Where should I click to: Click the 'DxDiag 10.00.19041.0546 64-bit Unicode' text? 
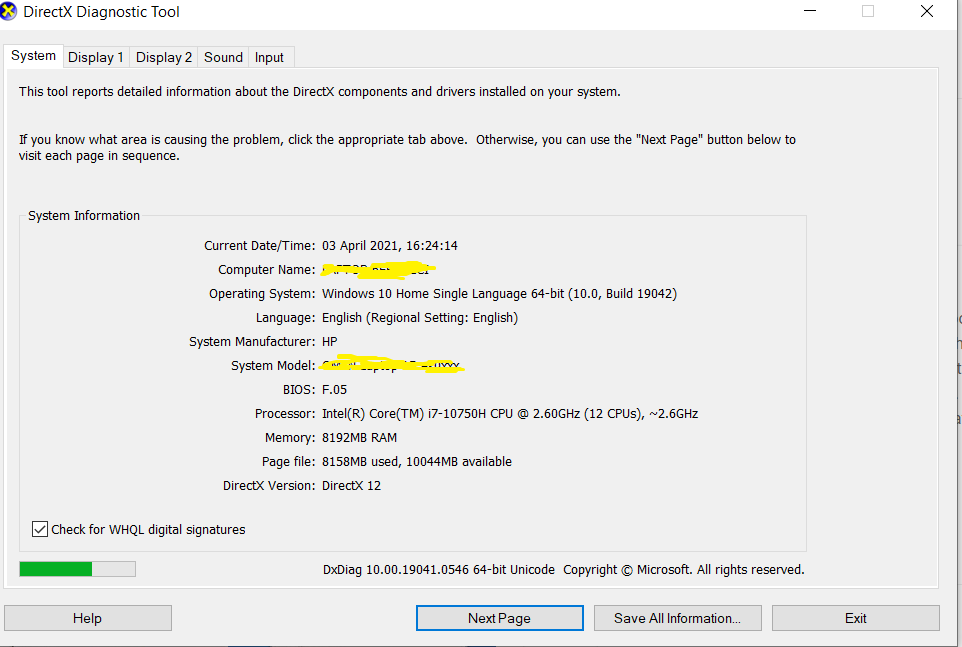point(439,570)
